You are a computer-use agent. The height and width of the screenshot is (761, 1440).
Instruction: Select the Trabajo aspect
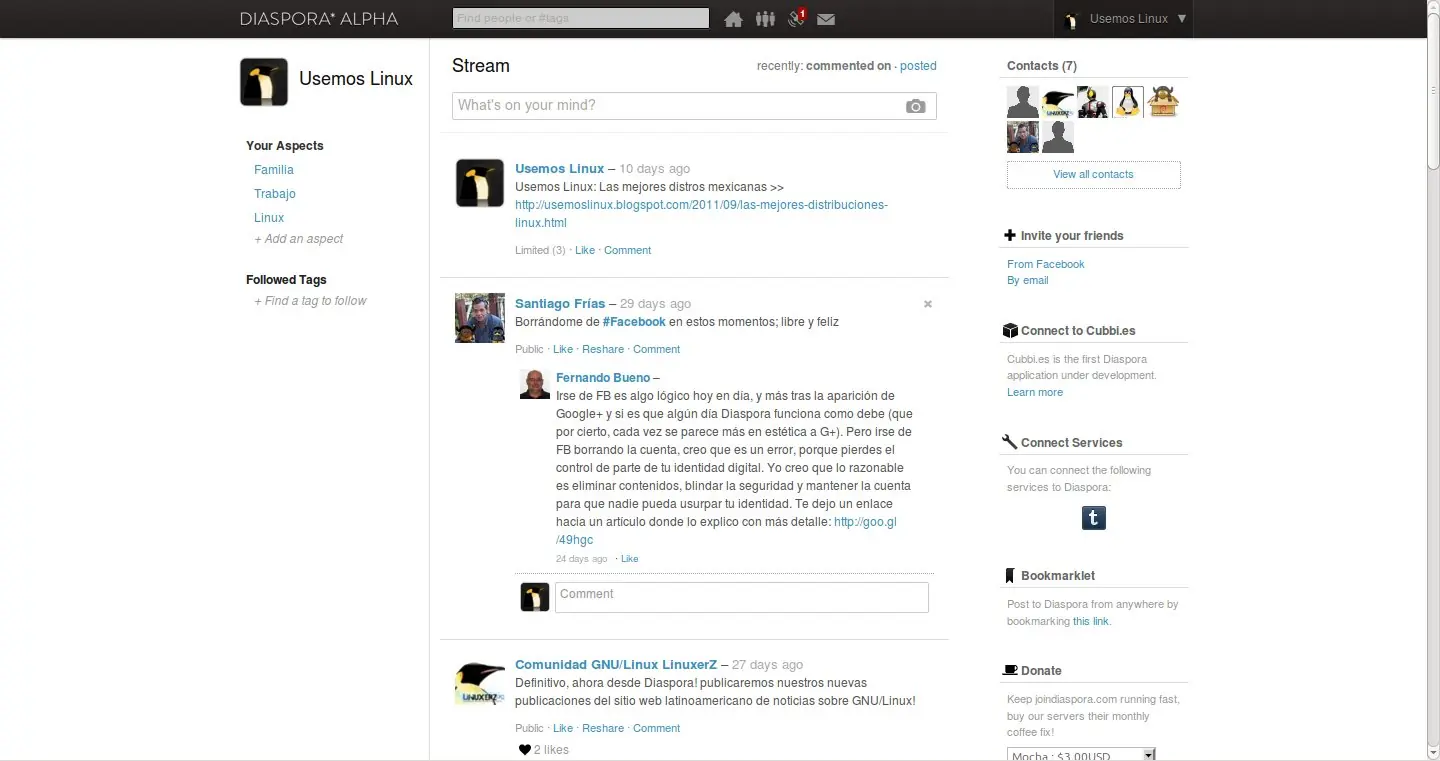tap(275, 194)
